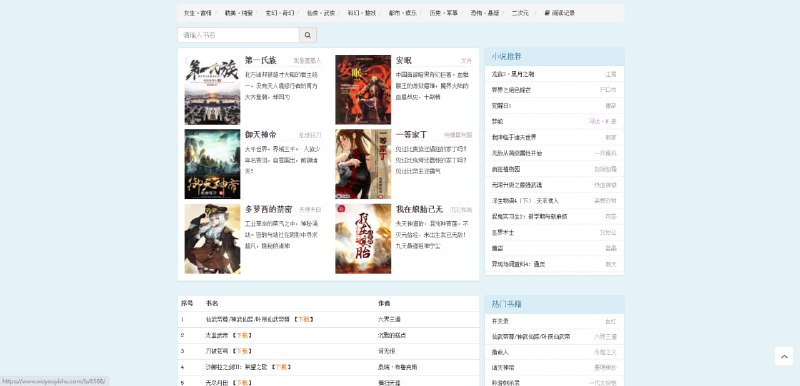
Task: Open 异现场调查科4：通灵 in recommendations
Action: point(518,264)
